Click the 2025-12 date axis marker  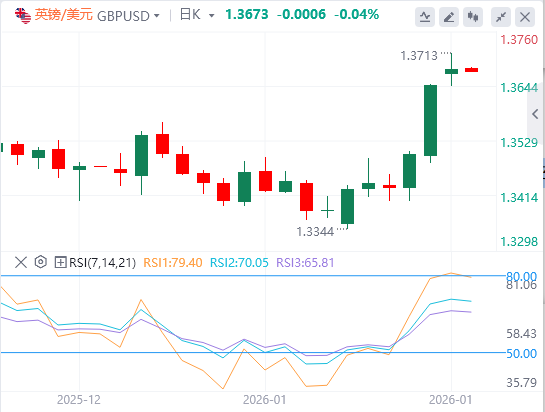click(x=79, y=400)
